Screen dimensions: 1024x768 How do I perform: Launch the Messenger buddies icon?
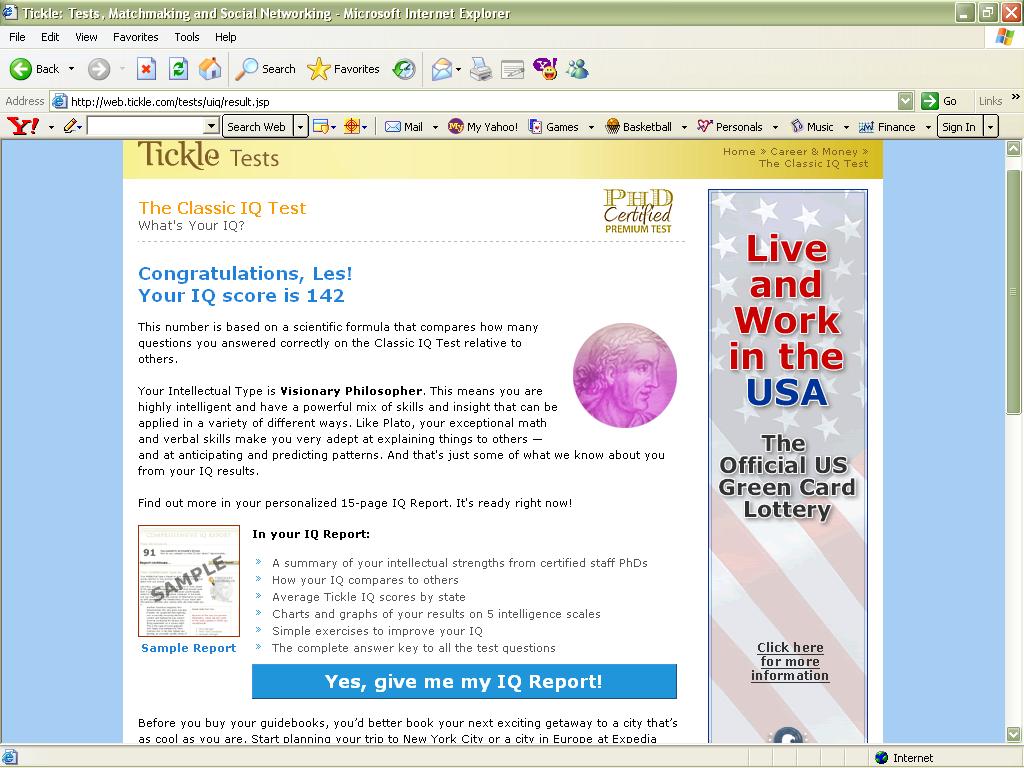pyautogui.click(x=577, y=69)
